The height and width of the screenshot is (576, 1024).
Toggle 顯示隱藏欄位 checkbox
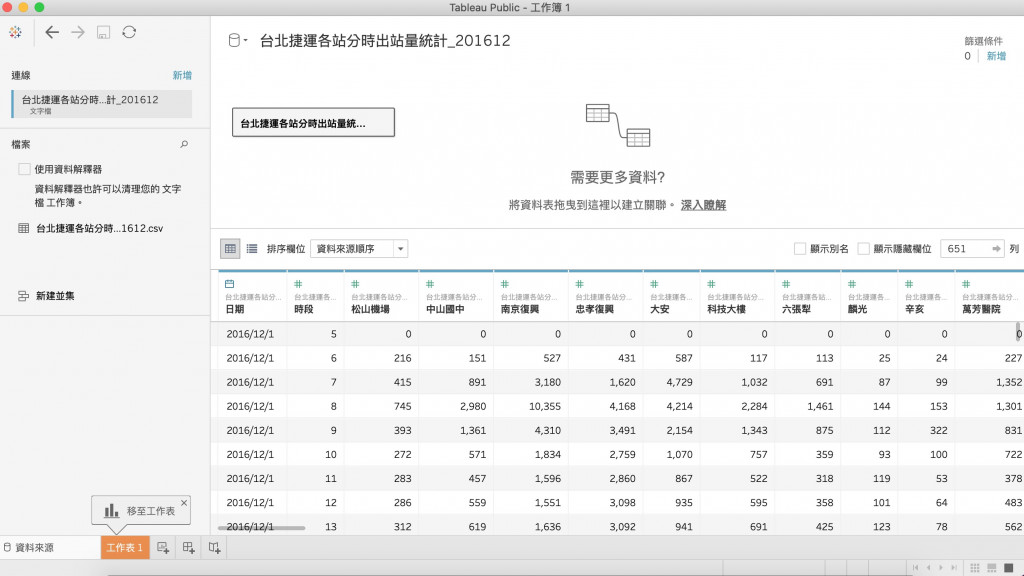click(863, 249)
